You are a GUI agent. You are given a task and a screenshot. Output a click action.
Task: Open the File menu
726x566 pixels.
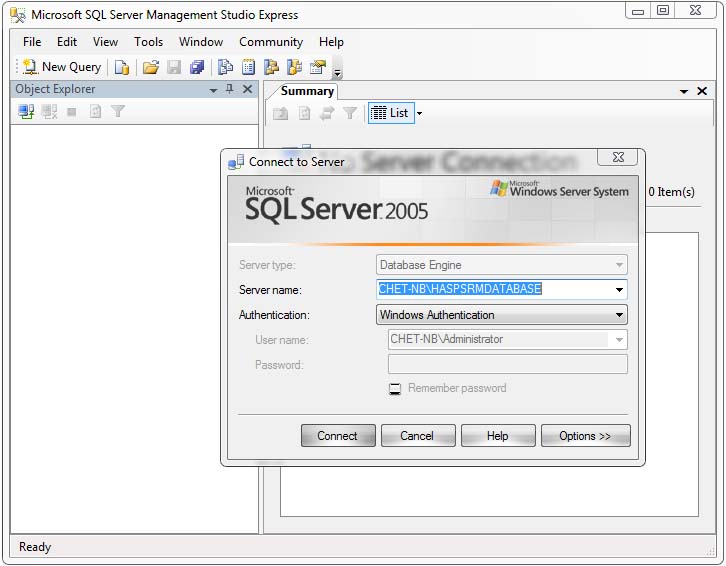[x=32, y=42]
